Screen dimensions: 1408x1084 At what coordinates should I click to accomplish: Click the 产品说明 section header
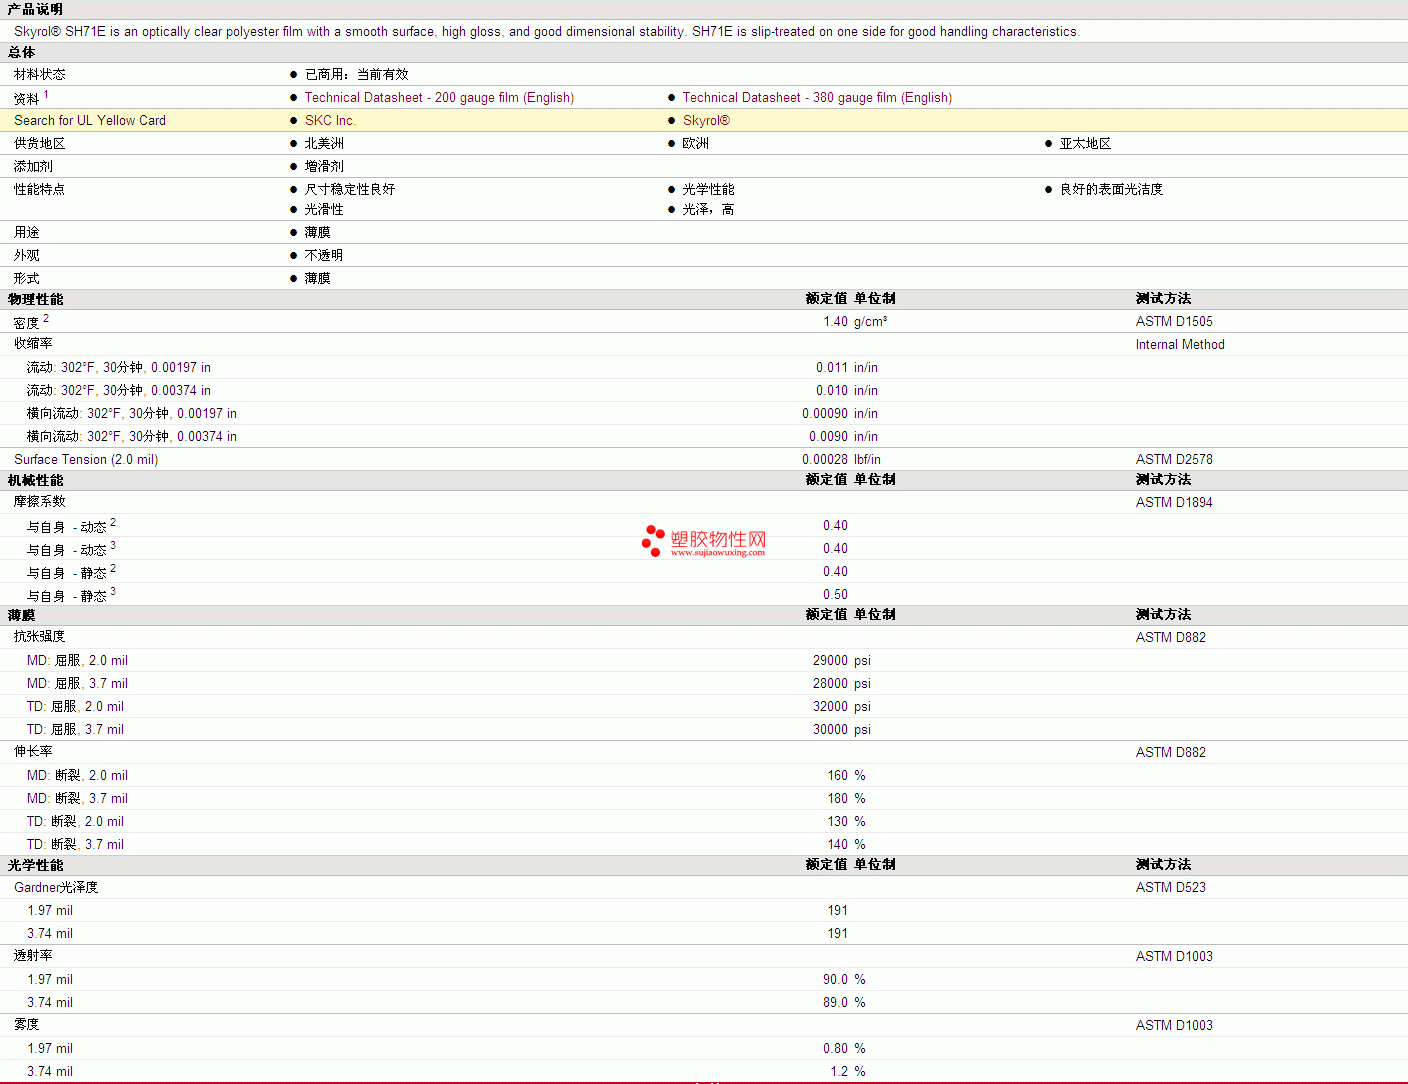tap(35, 9)
